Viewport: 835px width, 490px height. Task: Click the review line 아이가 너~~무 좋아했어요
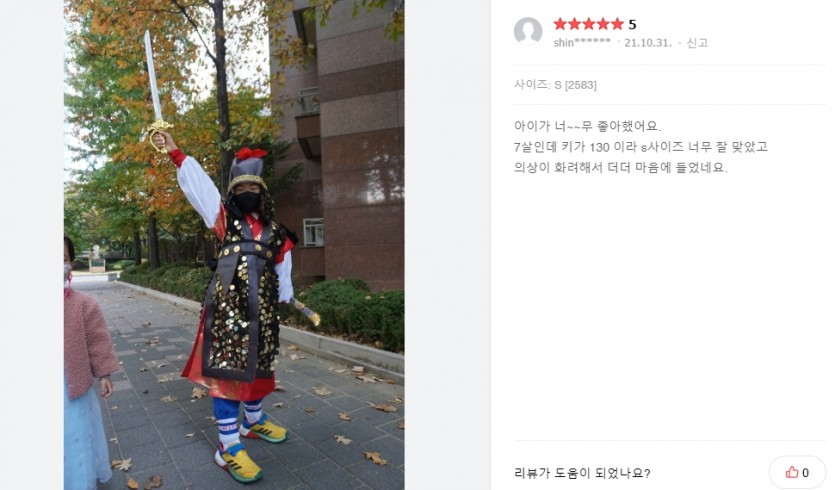click(587, 126)
